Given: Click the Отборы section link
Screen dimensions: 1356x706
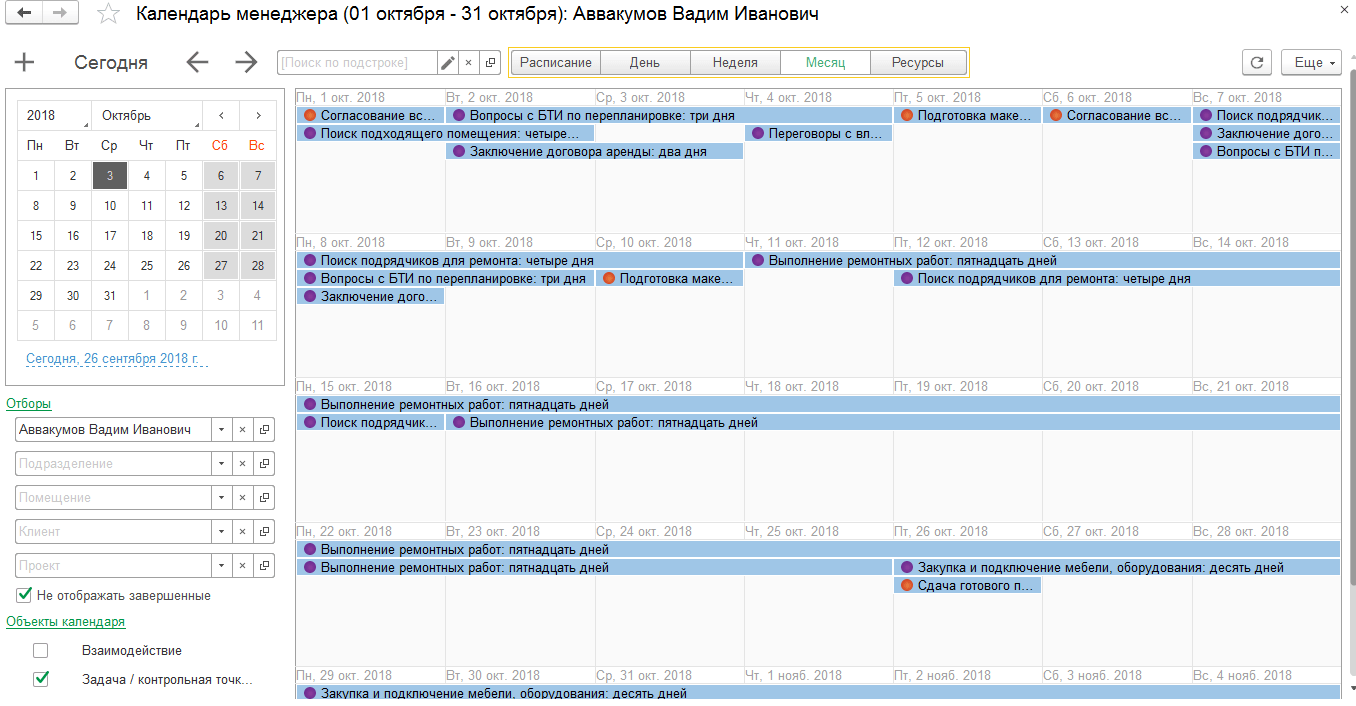Looking at the screenshot, I should [28, 404].
